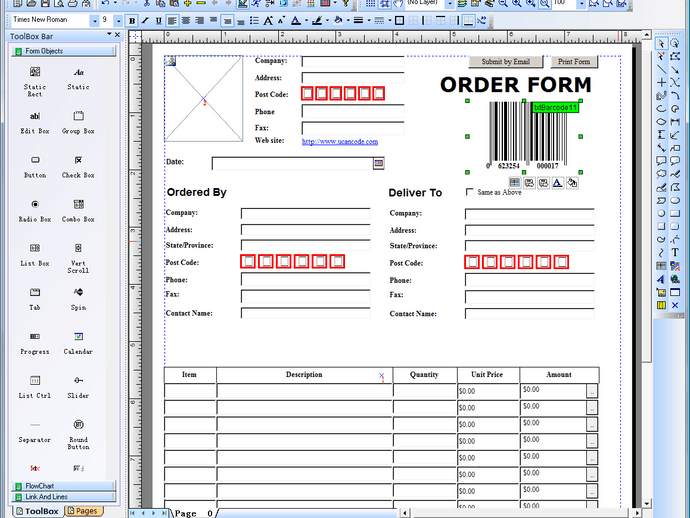Open the line width dropdown arrow
This screenshot has width=690, height=518.
coord(369,21)
